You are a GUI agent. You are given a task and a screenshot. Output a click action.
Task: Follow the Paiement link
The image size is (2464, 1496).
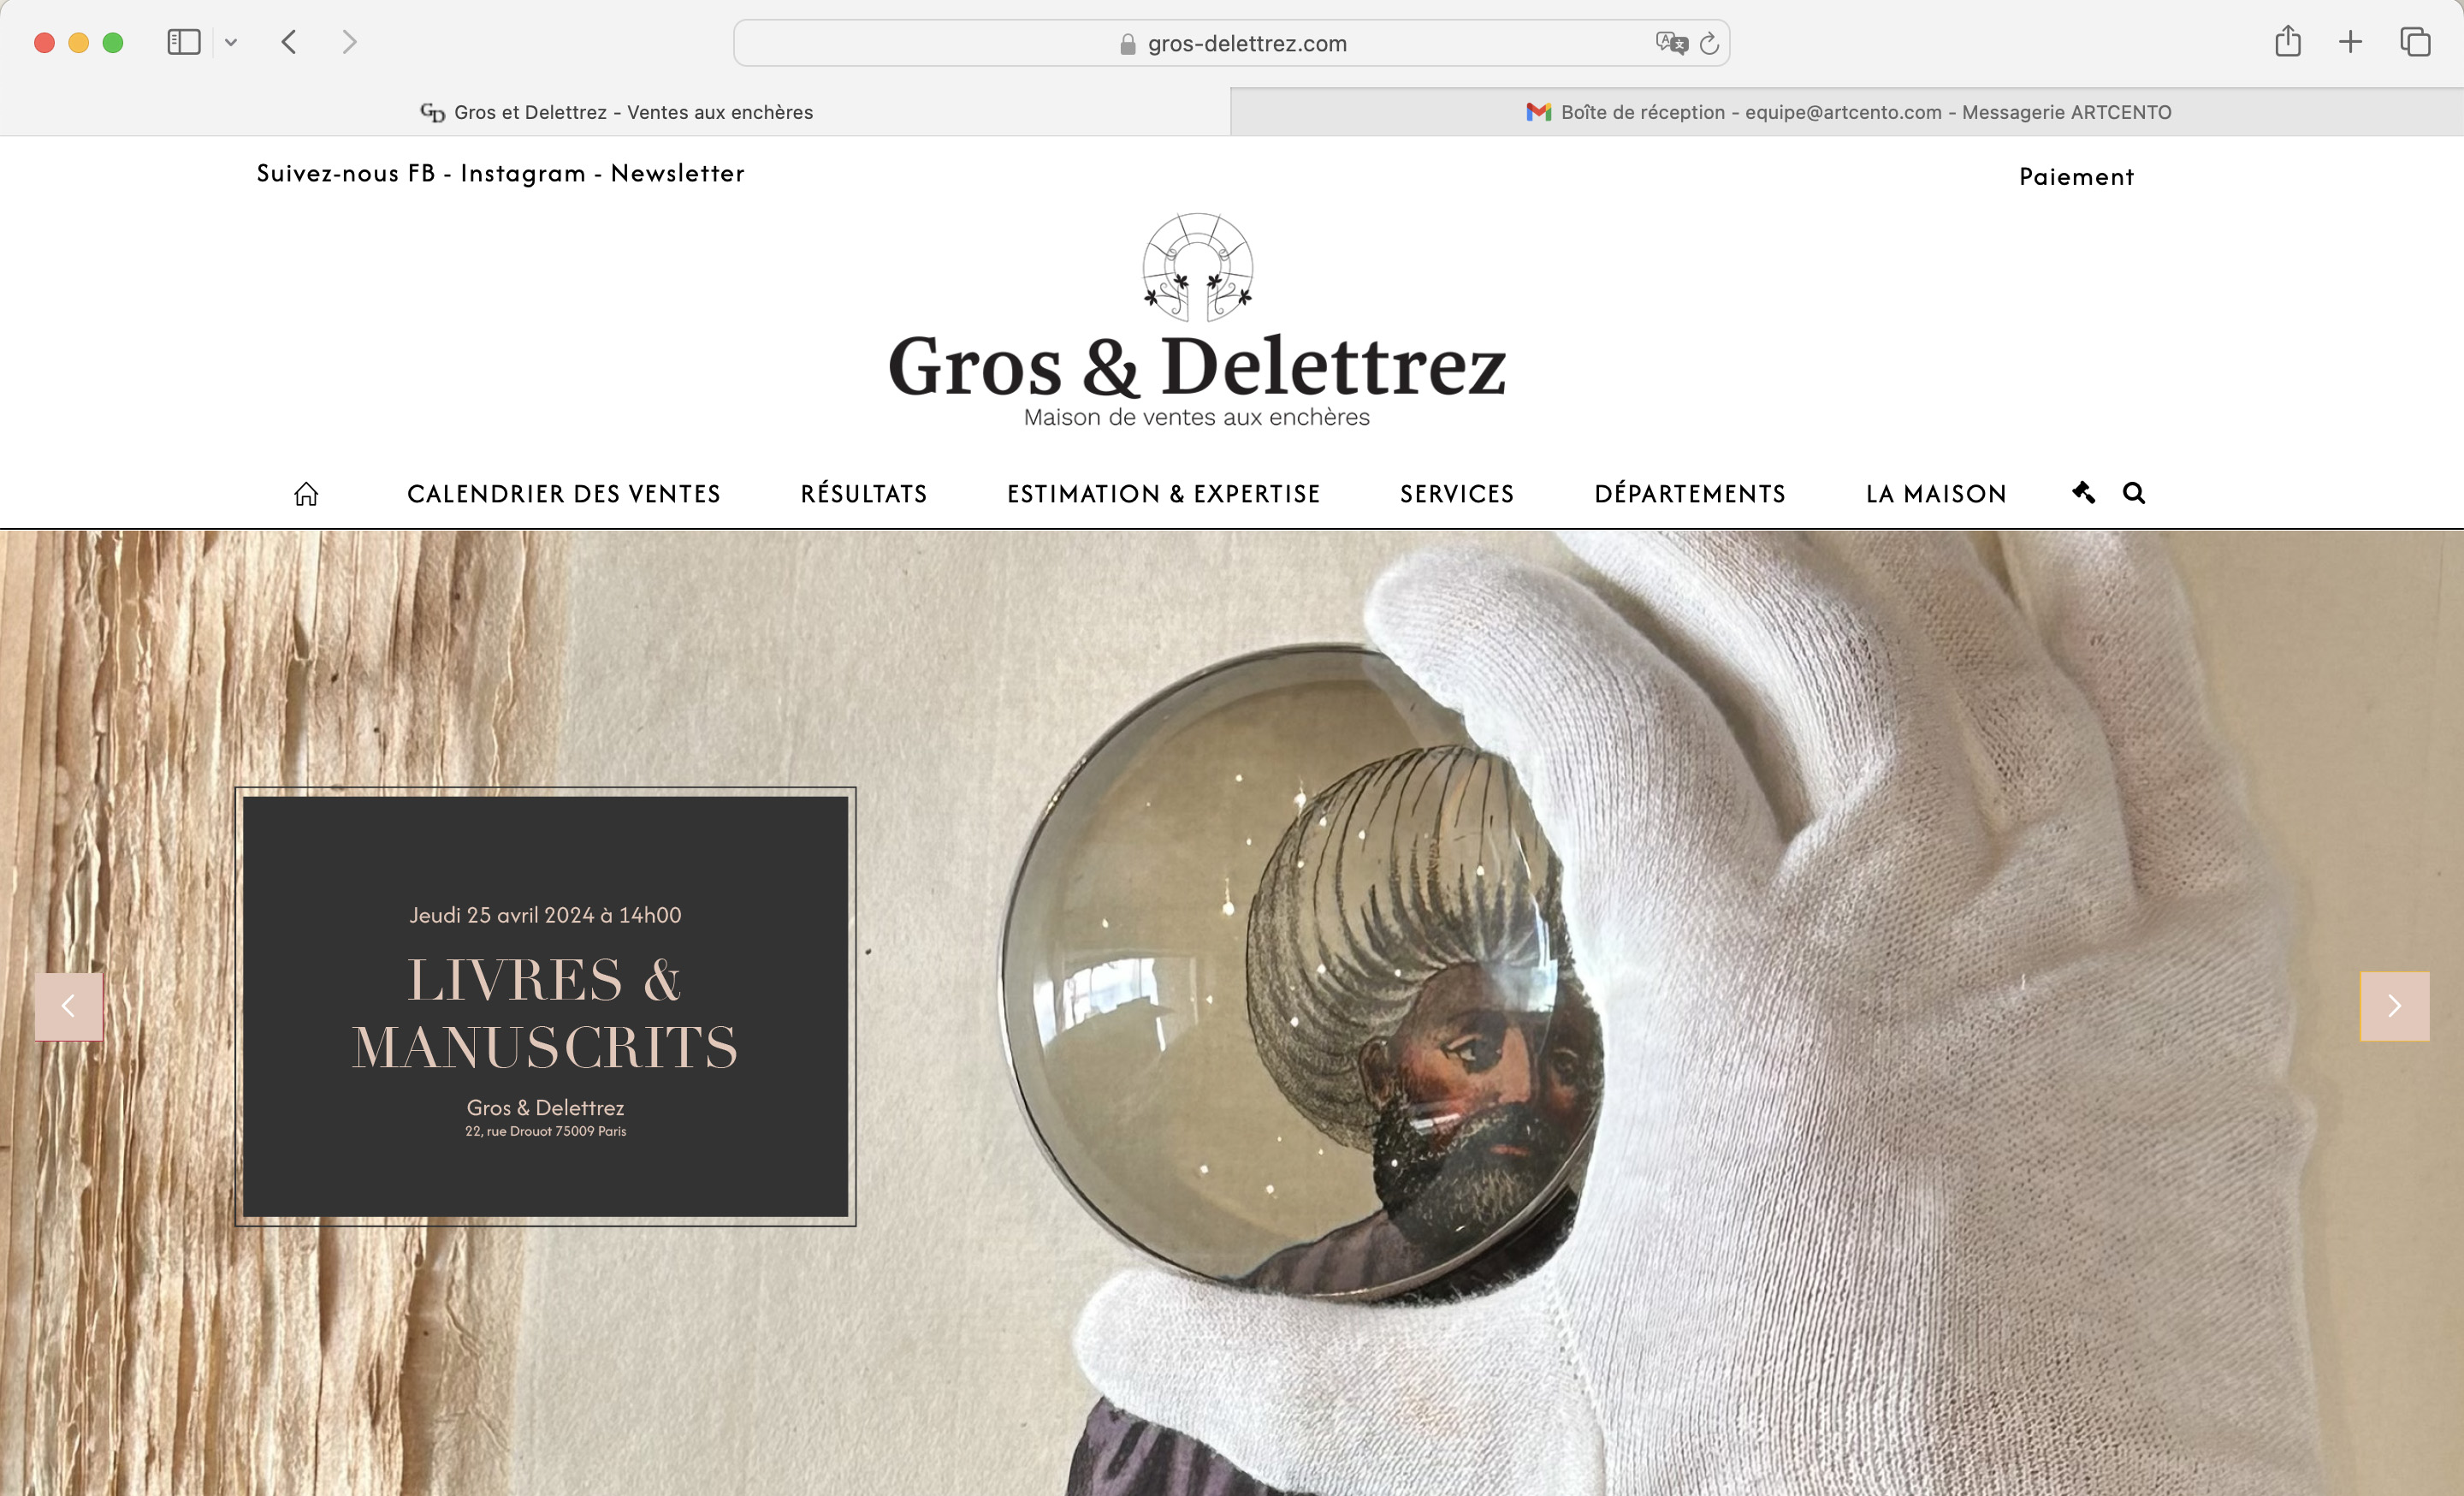pyautogui.click(x=2077, y=177)
